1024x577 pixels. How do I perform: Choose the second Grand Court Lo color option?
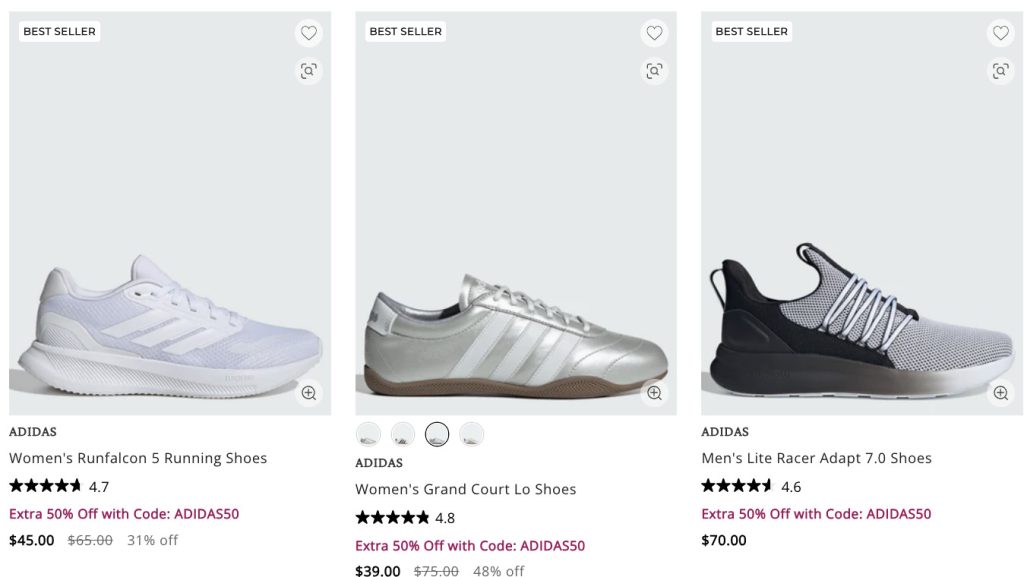[403, 434]
